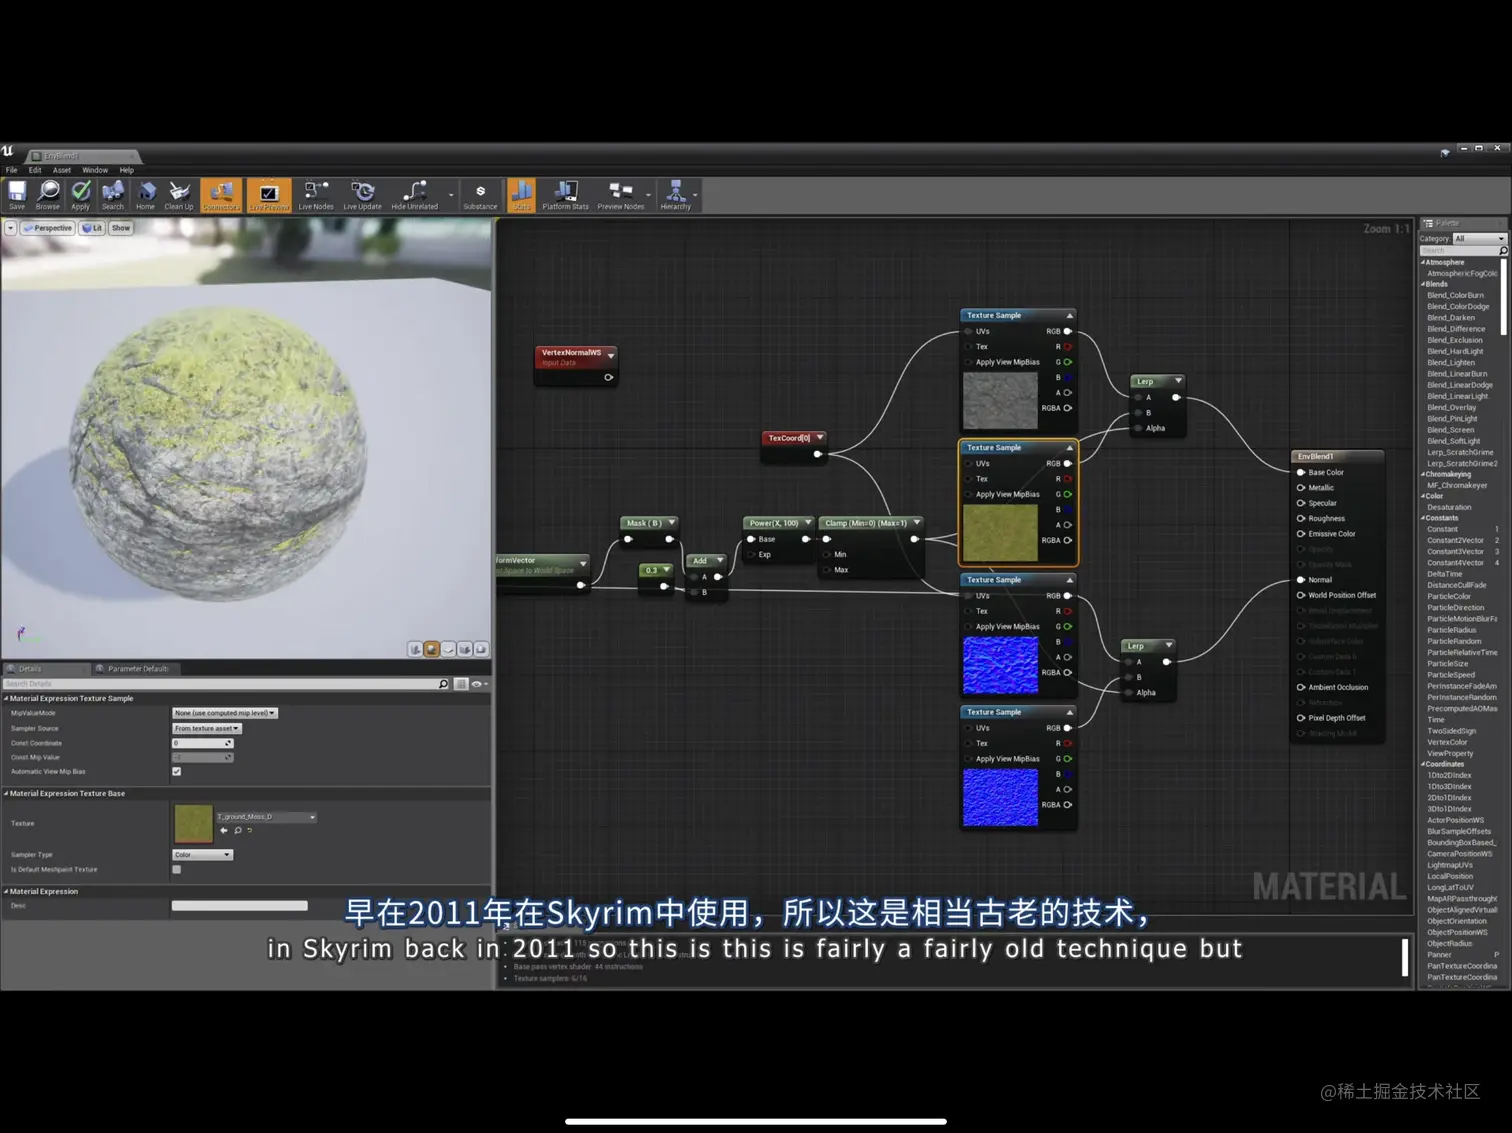Open the T_ground_Moss_D texture asset dropdown
This screenshot has height=1133, width=1512.
267,817
